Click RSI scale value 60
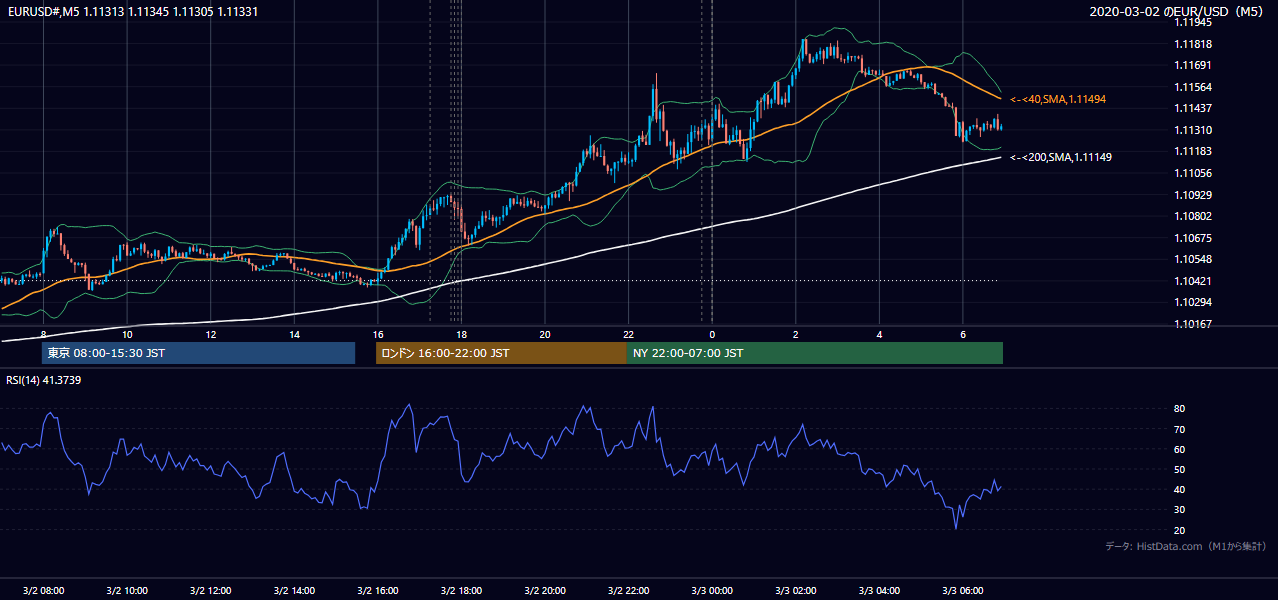 (x=1180, y=449)
